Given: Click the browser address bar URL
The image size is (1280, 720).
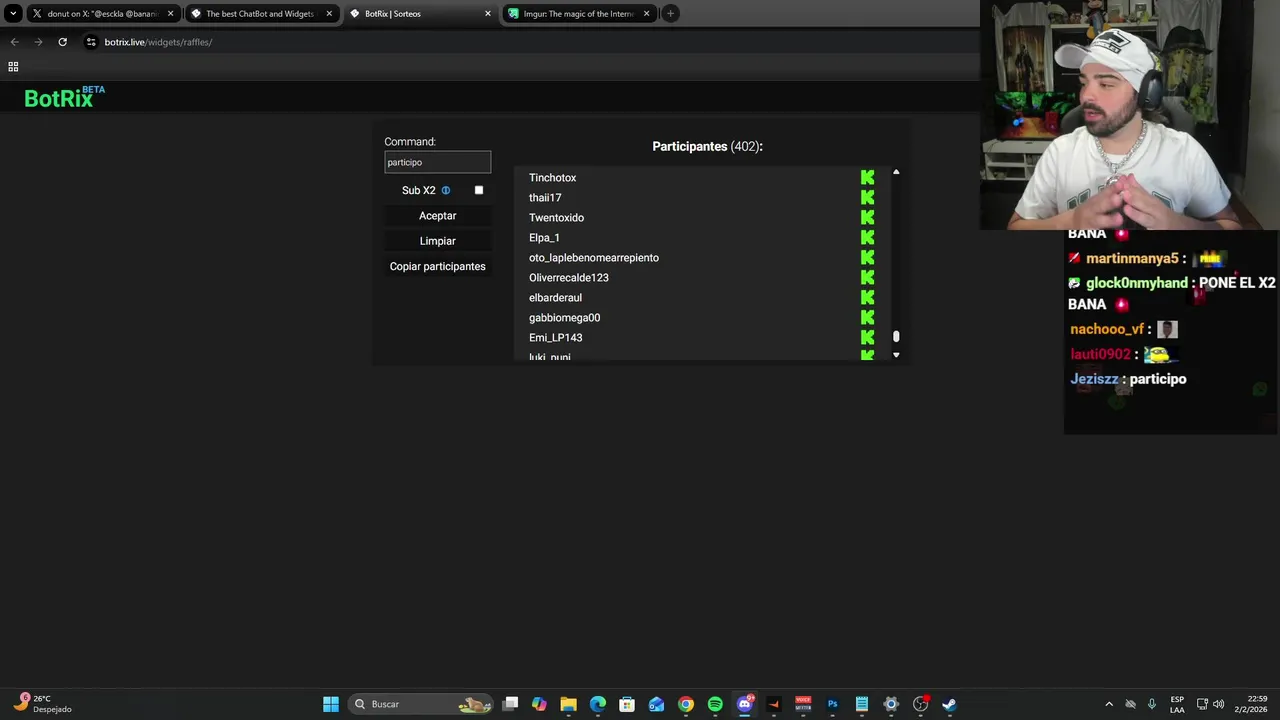Looking at the screenshot, I should (x=158, y=42).
